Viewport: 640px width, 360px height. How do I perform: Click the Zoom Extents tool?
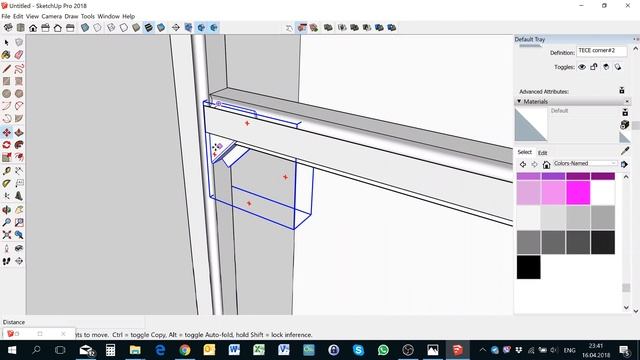pyautogui.click(x=7, y=235)
